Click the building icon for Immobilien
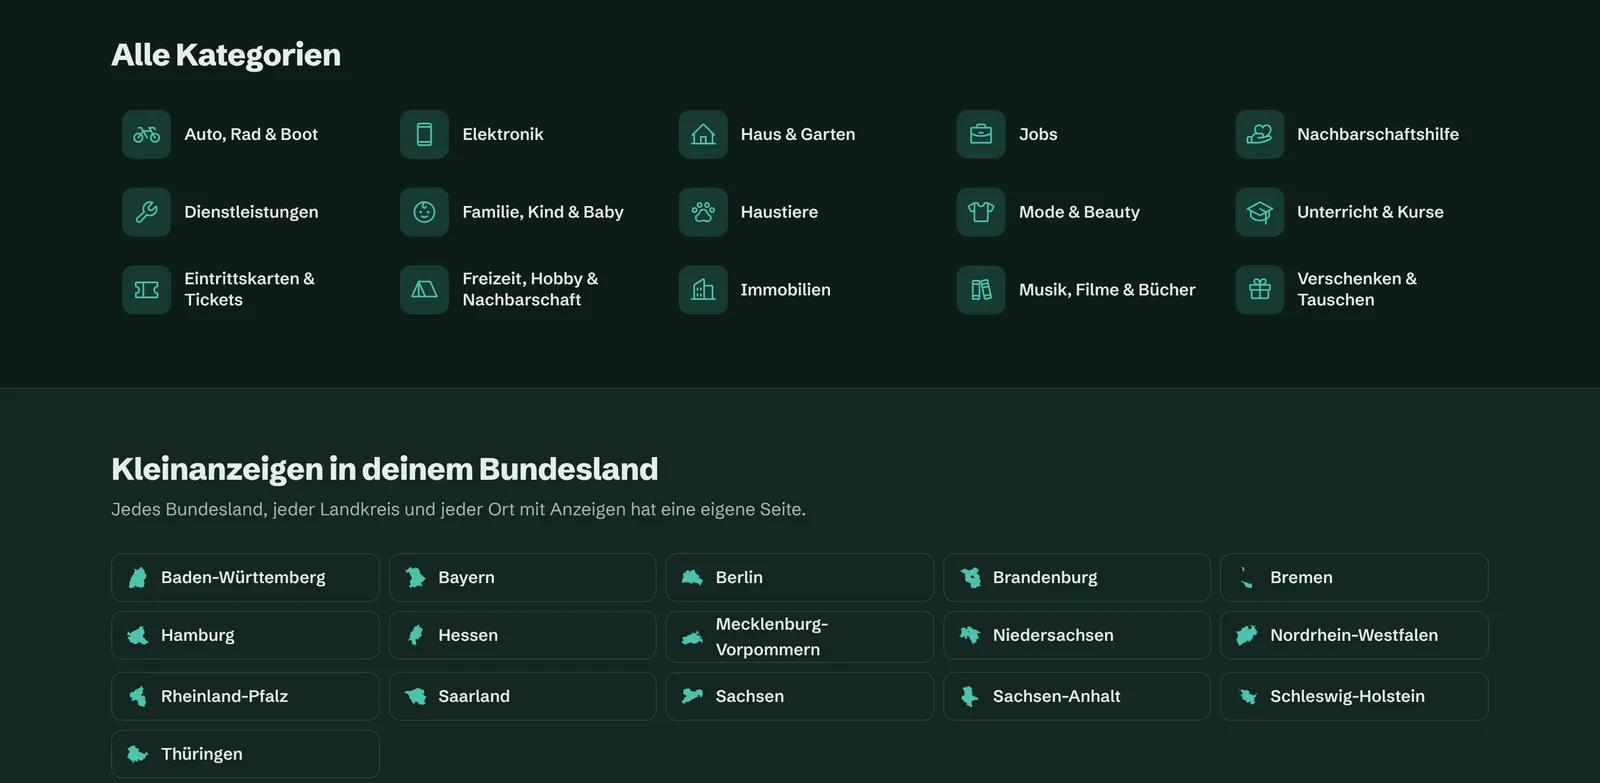The height and width of the screenshot is (783, 1600). [x=703, y=290]
